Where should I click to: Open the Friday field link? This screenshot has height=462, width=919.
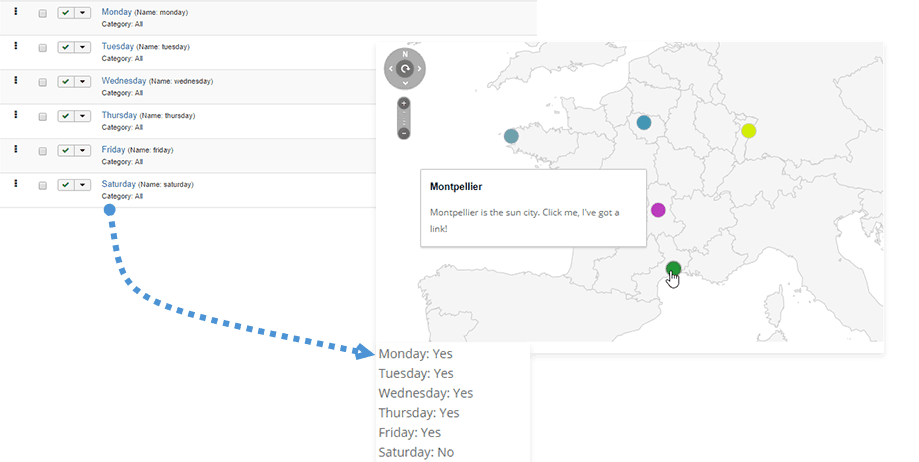coord(114,149)
